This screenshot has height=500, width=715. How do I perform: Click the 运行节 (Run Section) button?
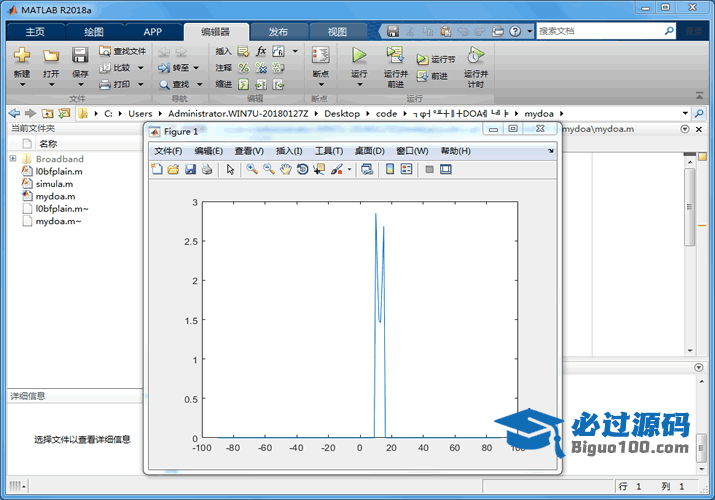435,59
